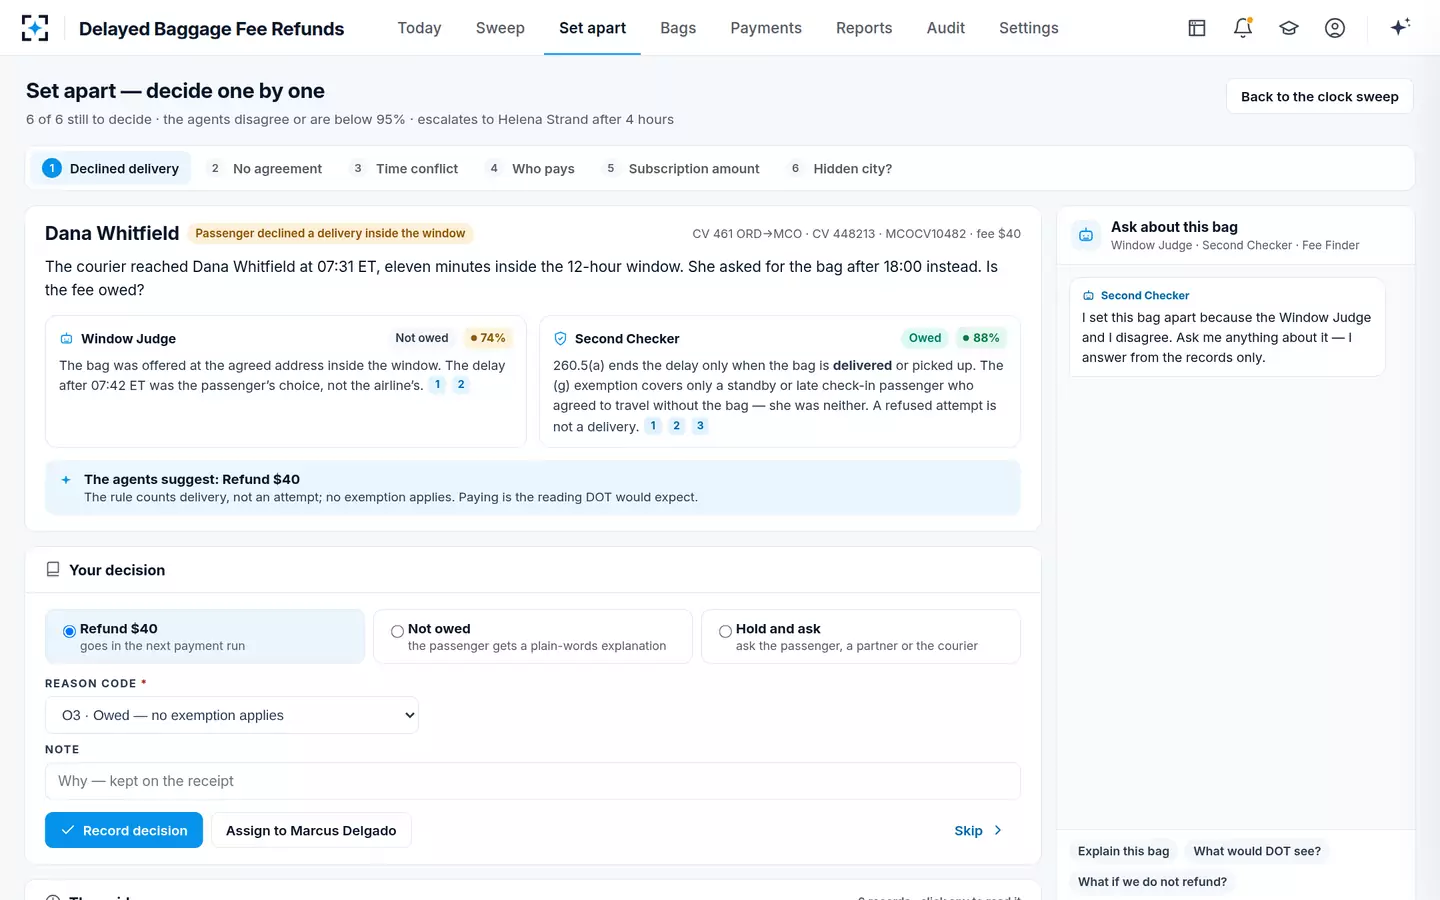Click the Second Checker 88% confidence badge
Image resolution: width=1440 pixels, height=900 pixels.
click(981, 338)
